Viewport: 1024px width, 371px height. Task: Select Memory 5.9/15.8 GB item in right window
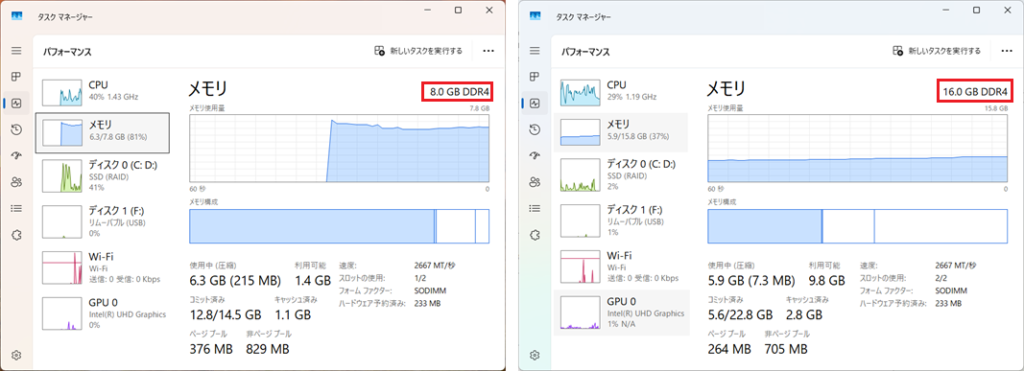coord(620,132)
